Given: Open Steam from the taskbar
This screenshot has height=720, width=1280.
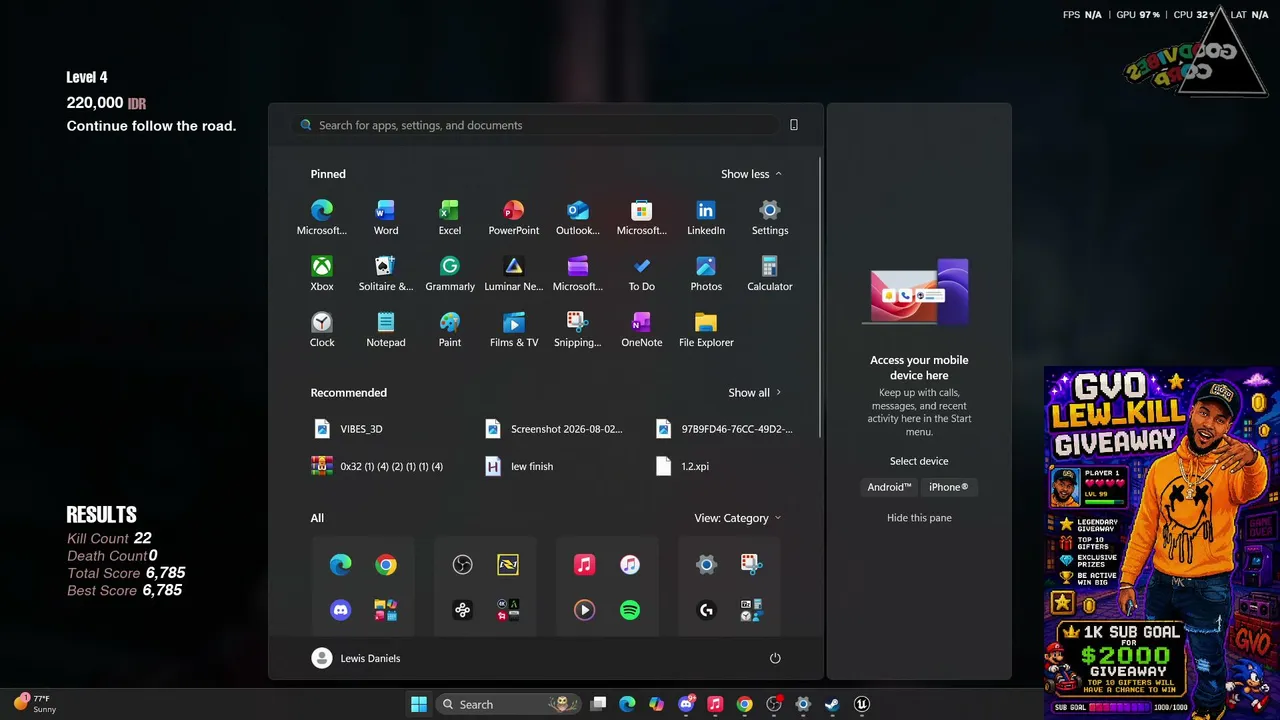Looking at the screenshot, I should [x=832, y=704].
